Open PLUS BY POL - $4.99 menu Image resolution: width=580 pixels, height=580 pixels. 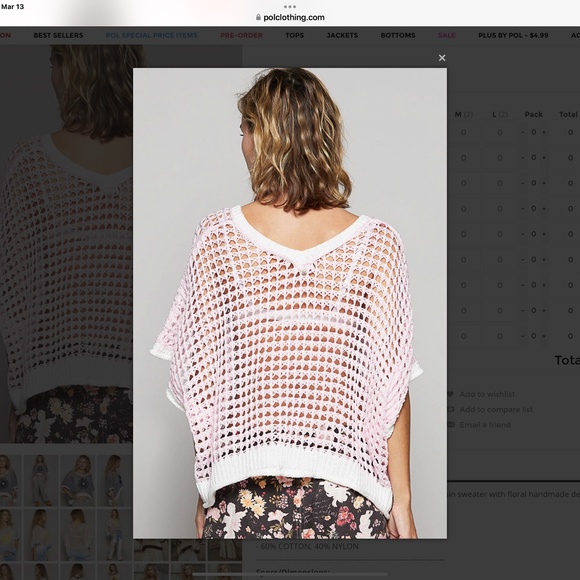click(x=513, y=36)
